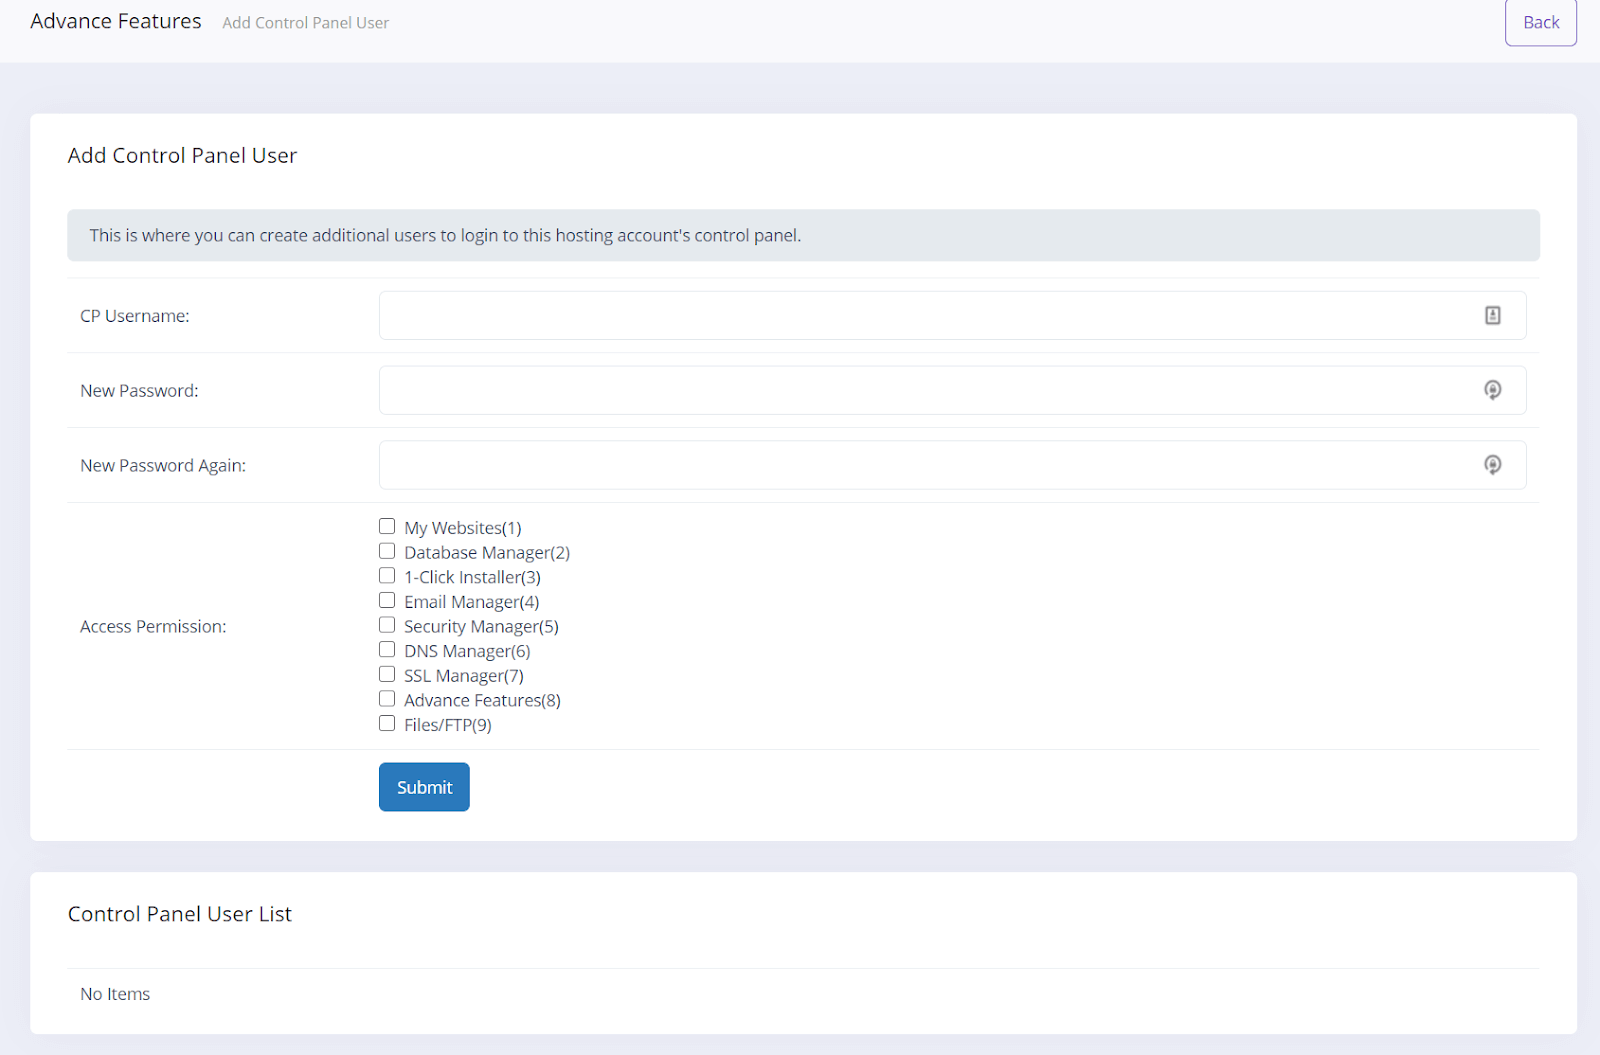Focus the CP Username input field
Screen dimensions: 1600x1055
pos(952,315)
